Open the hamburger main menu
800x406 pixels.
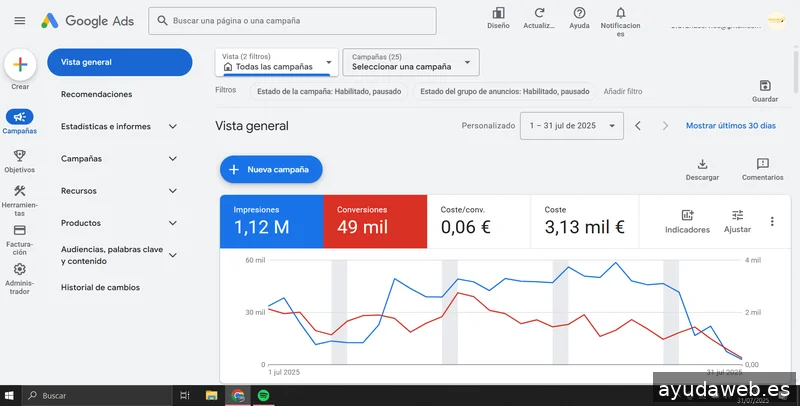(x=19, y=21)
